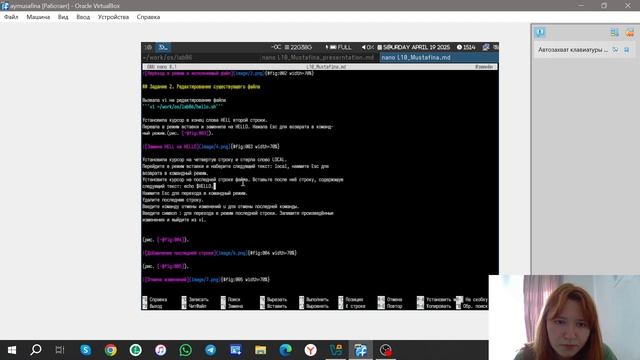Launch Microsoft Edge from the taskbar
Viewport: 640px width, 360px height.
(286, 350)
